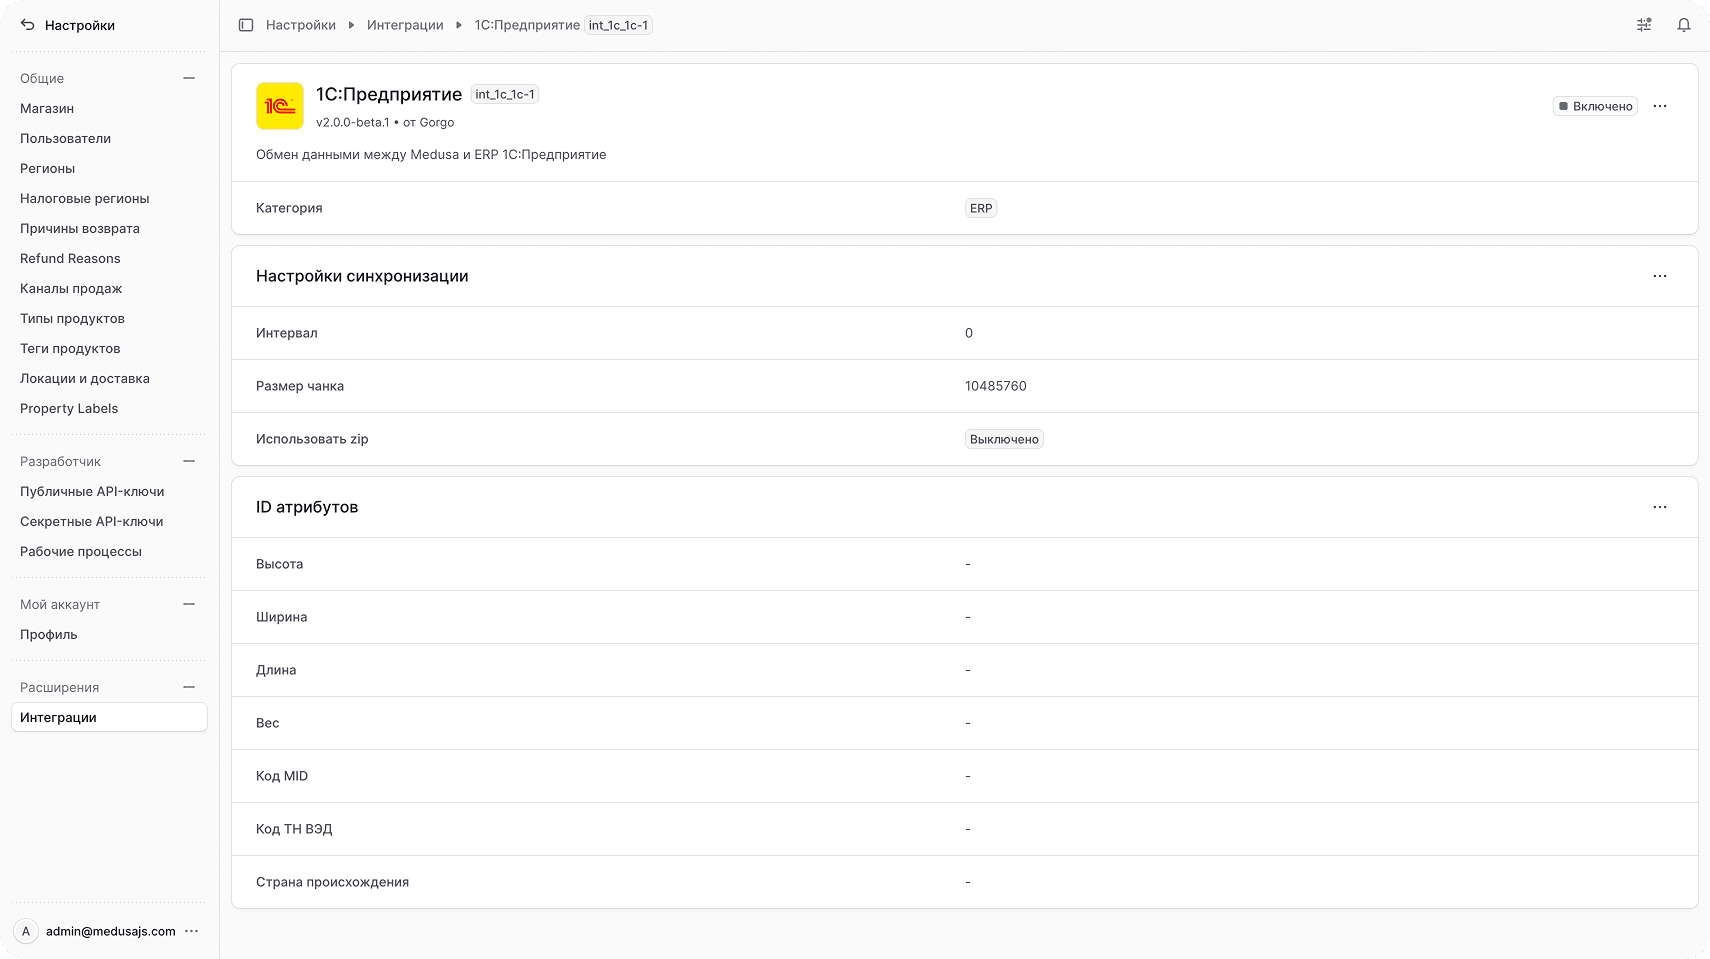Collapse the Мой аккаунт sidebar section
The width and height of the screenshot is (1710, 959).
pyautogui.click(x=189, y=604)
